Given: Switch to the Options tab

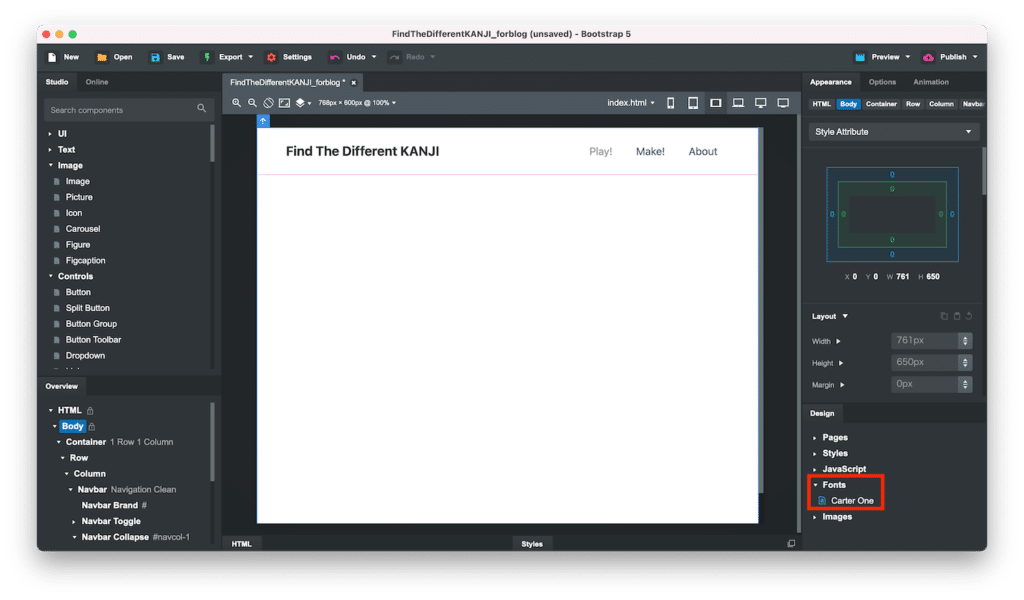Looking at the screenshot, I should tap(882, 82).
